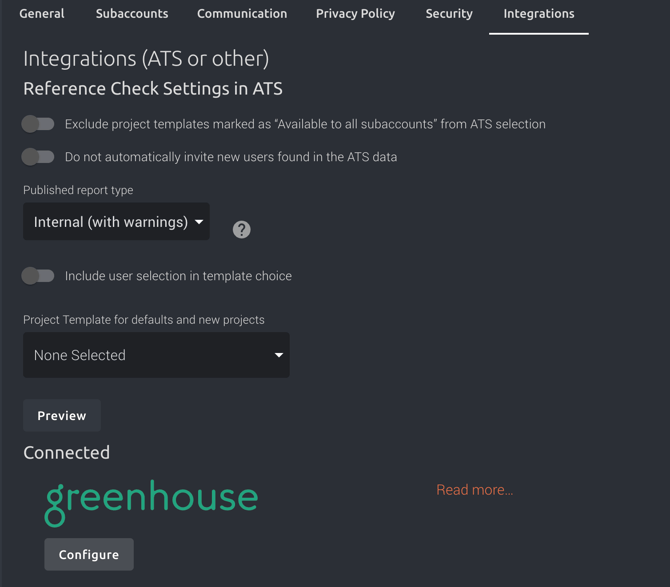The image size is (670, 587).
Task: Switch to the Subaccounts tab
Action: pos(132,14)
